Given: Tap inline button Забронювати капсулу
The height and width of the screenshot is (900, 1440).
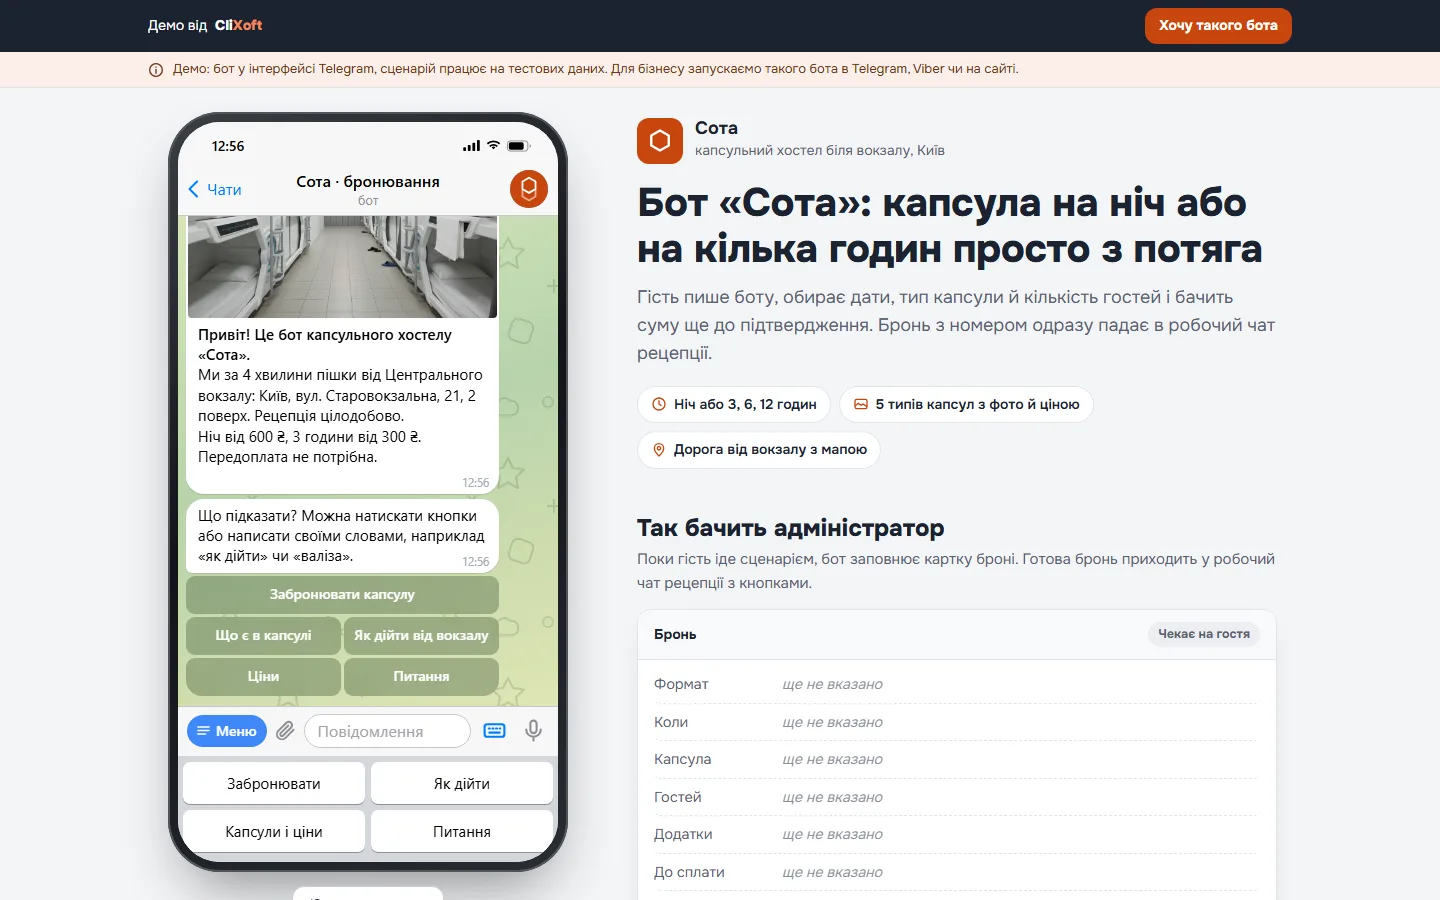Looking at the screenshot, I should pyautogui.click(x=342, y=595).
